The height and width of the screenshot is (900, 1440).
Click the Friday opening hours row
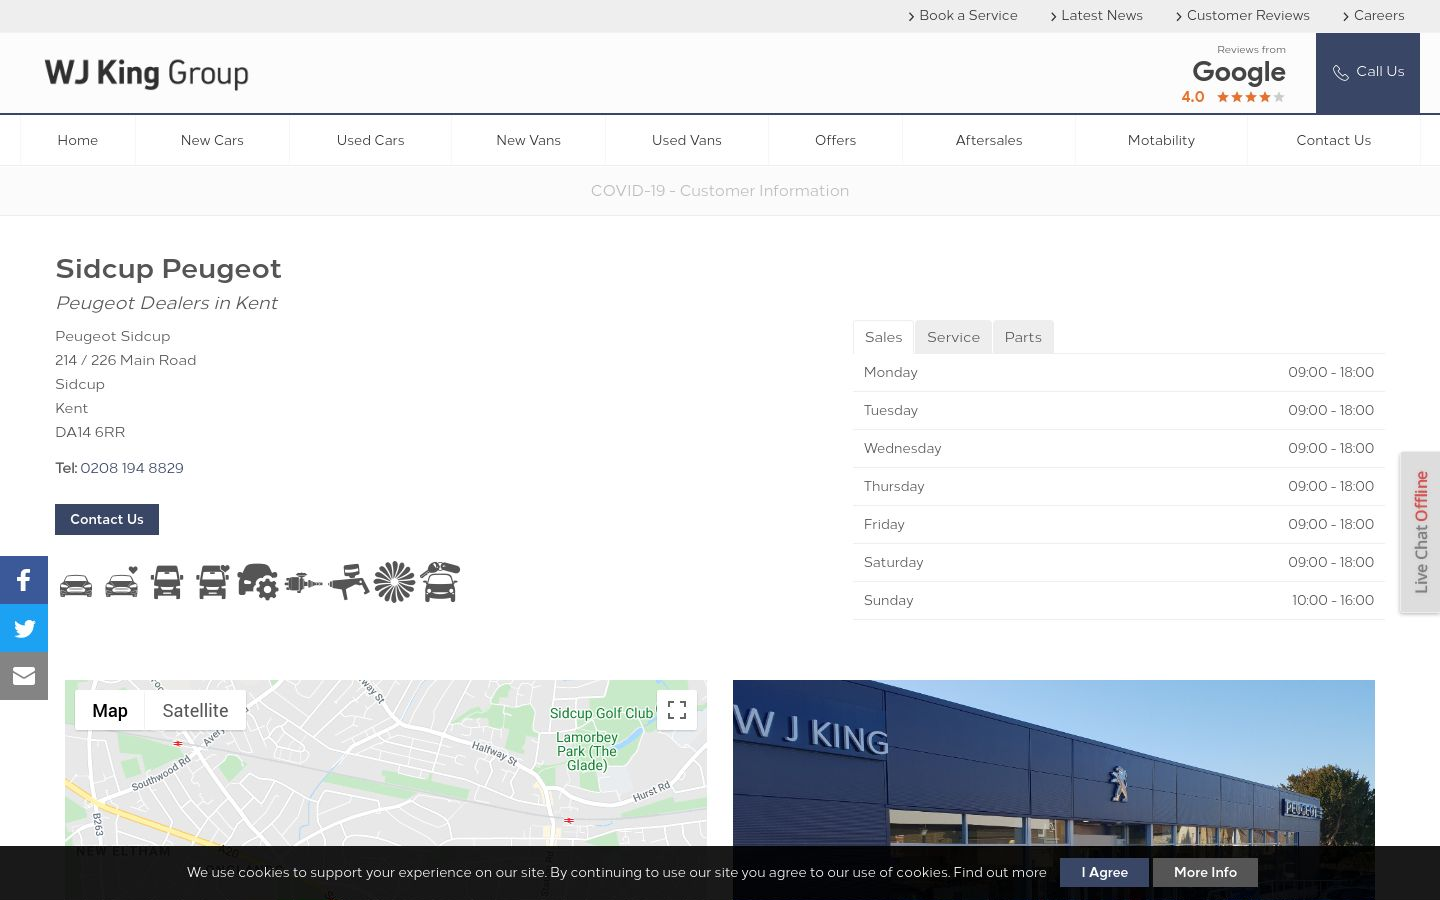pos(1119,524)
